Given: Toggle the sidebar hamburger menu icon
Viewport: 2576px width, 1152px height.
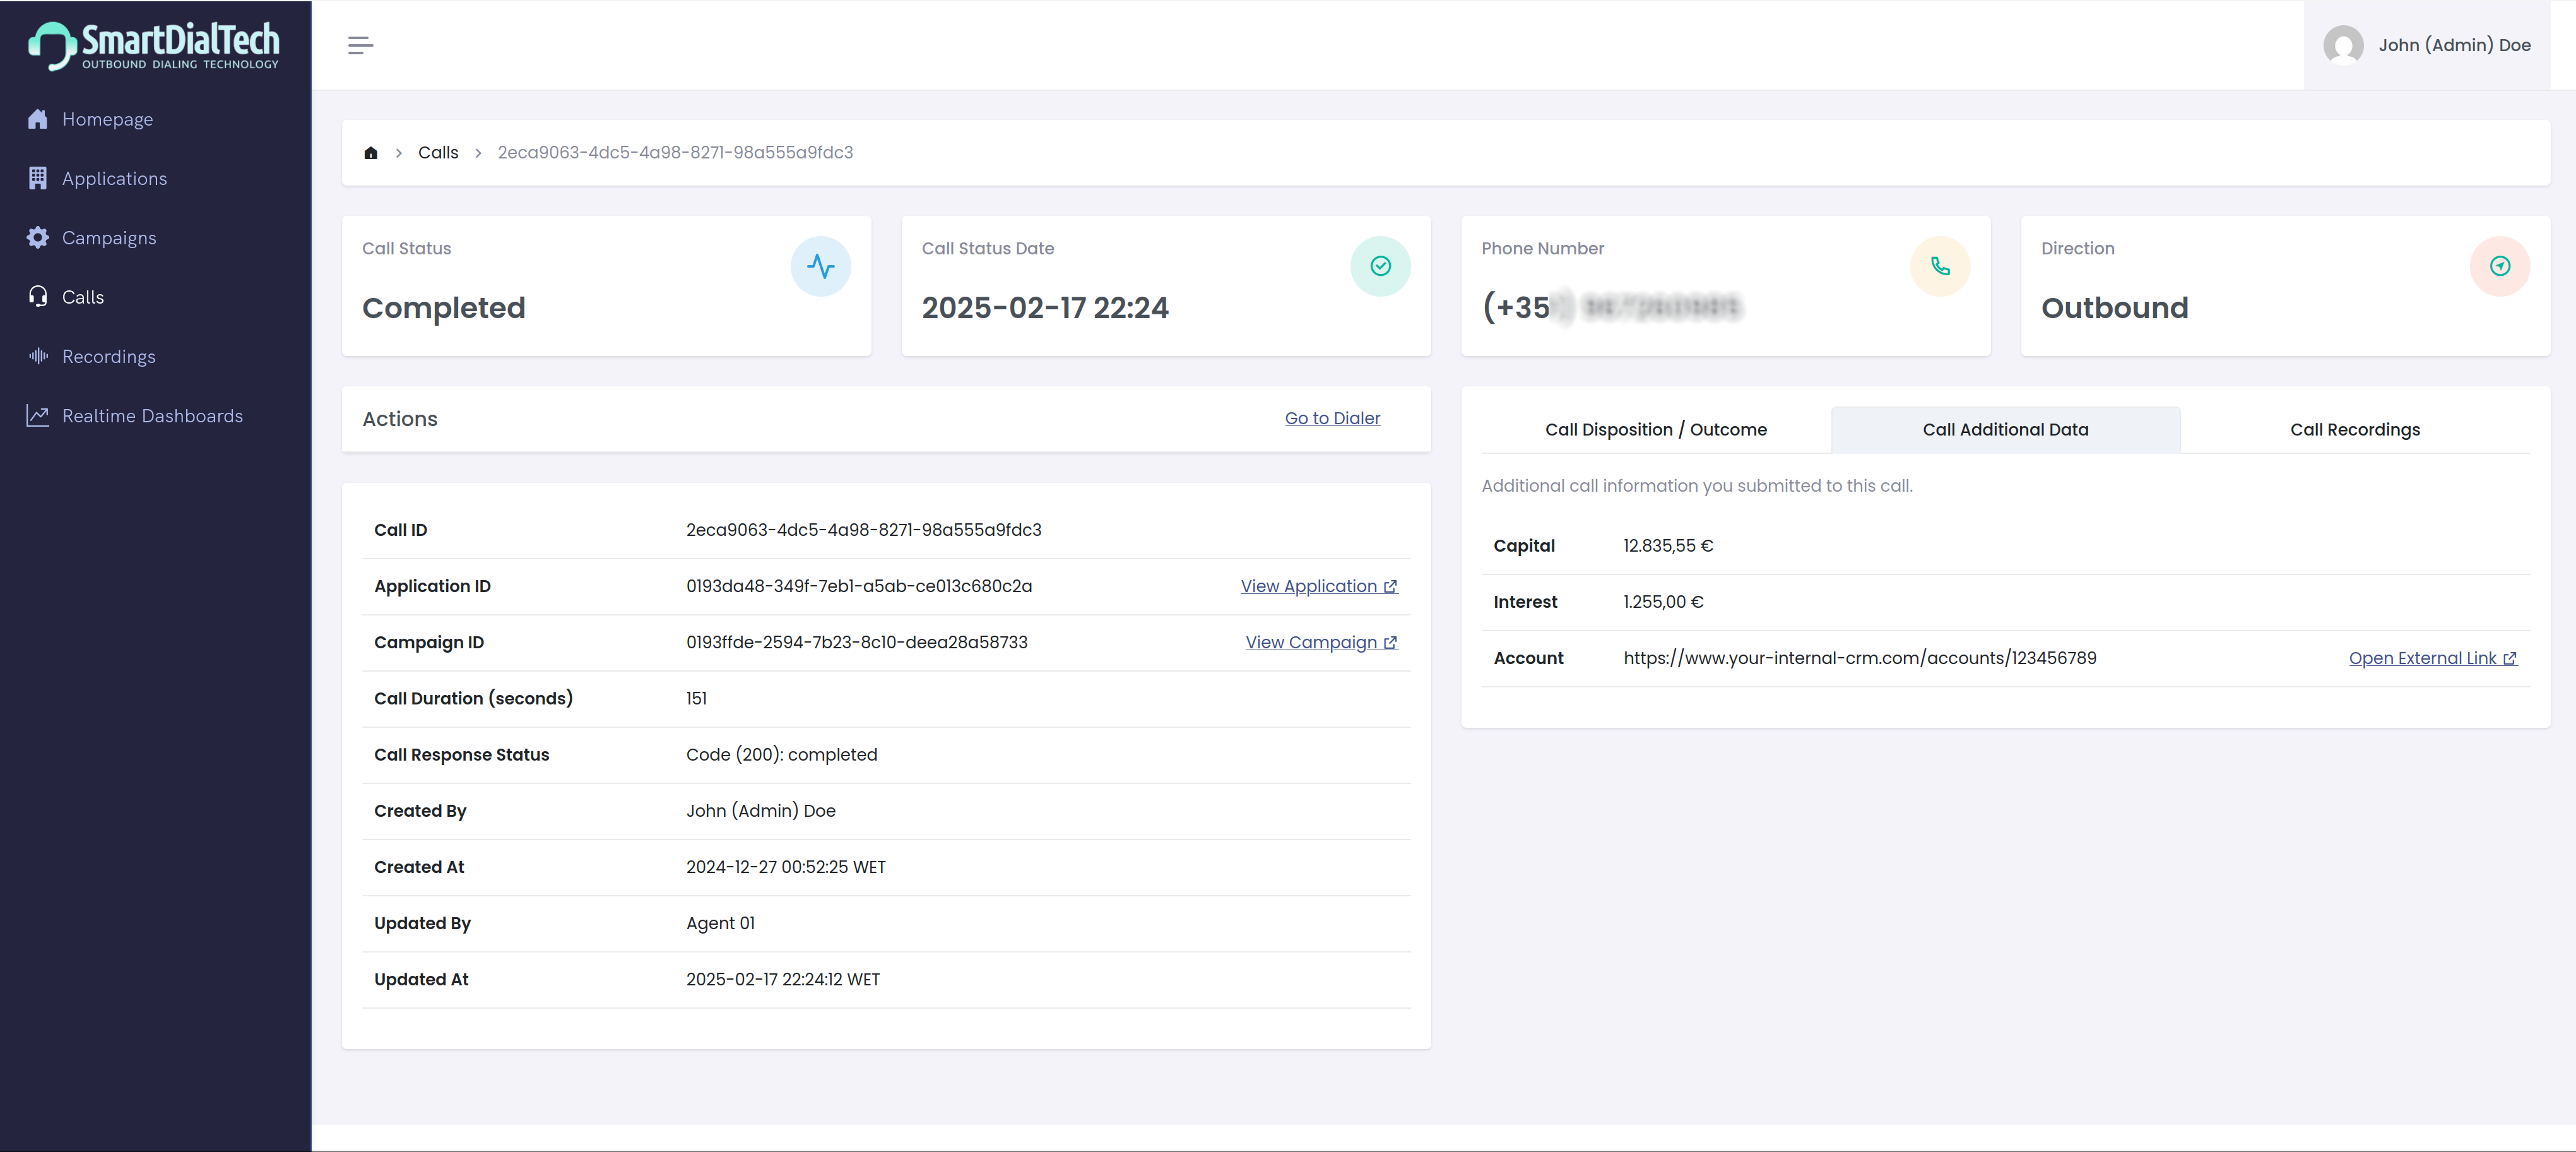Looking at the screenshot, I should (360, 45).
